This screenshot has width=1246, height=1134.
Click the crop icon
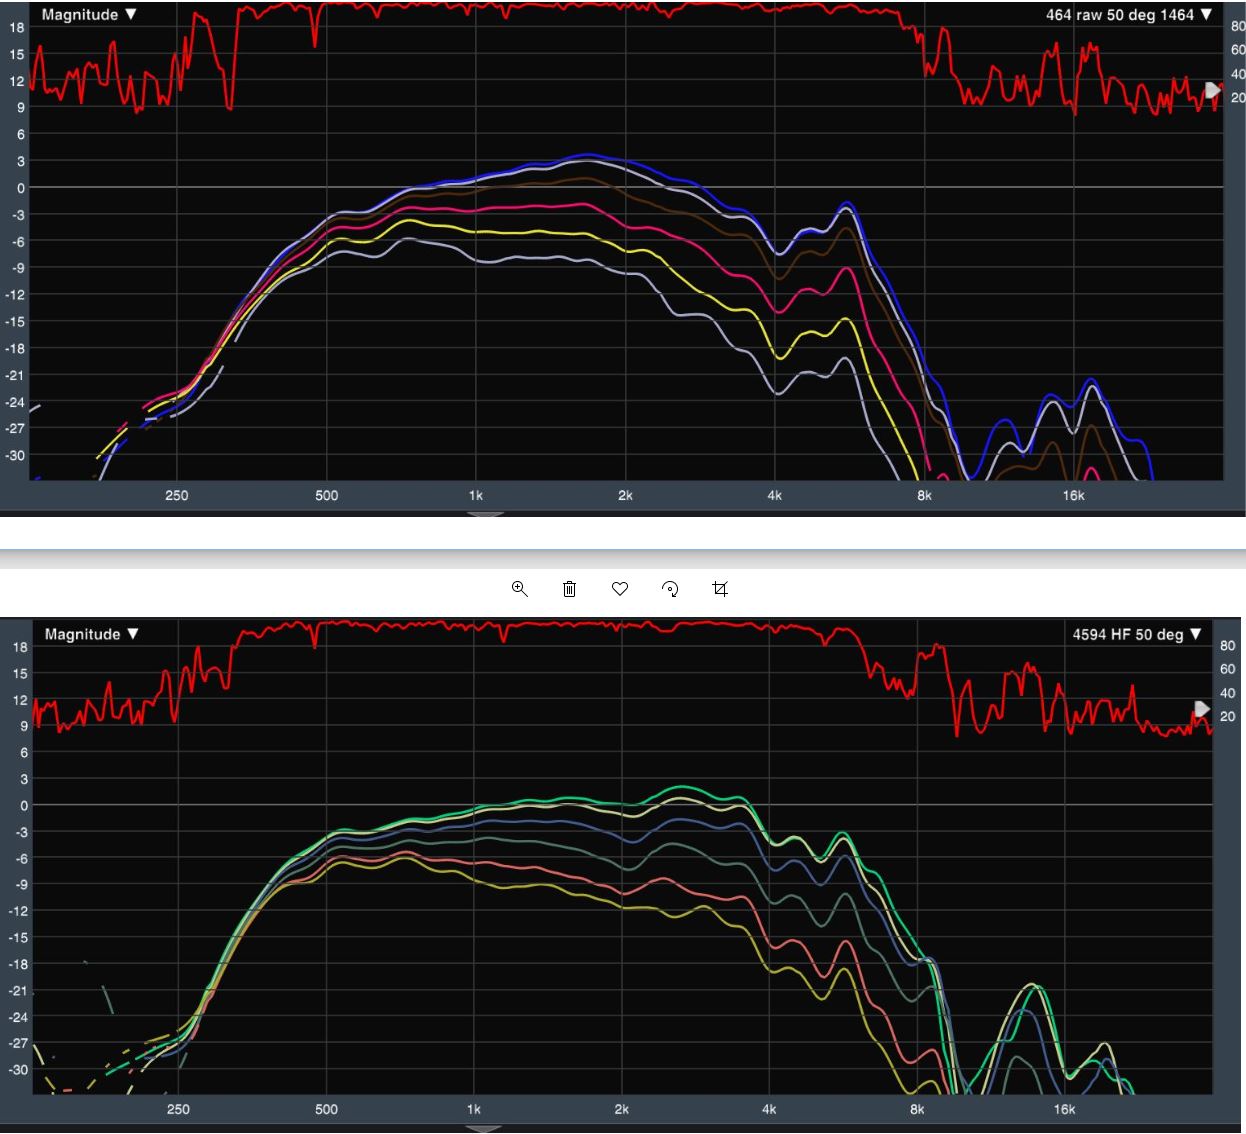720,589
